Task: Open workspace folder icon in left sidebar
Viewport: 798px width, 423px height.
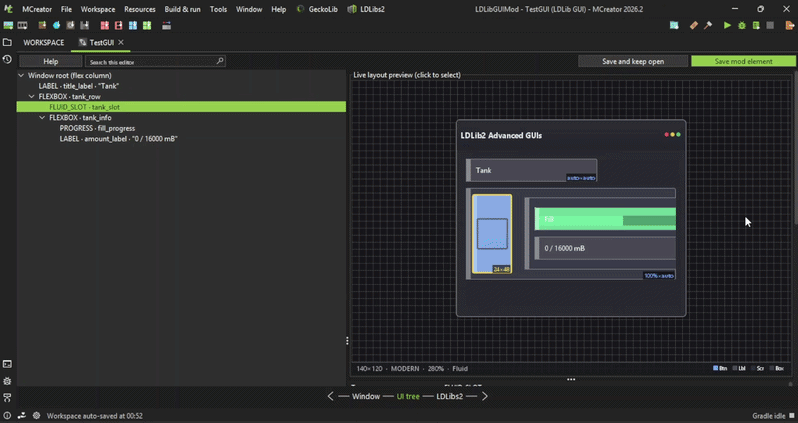Action: (7, 42)
